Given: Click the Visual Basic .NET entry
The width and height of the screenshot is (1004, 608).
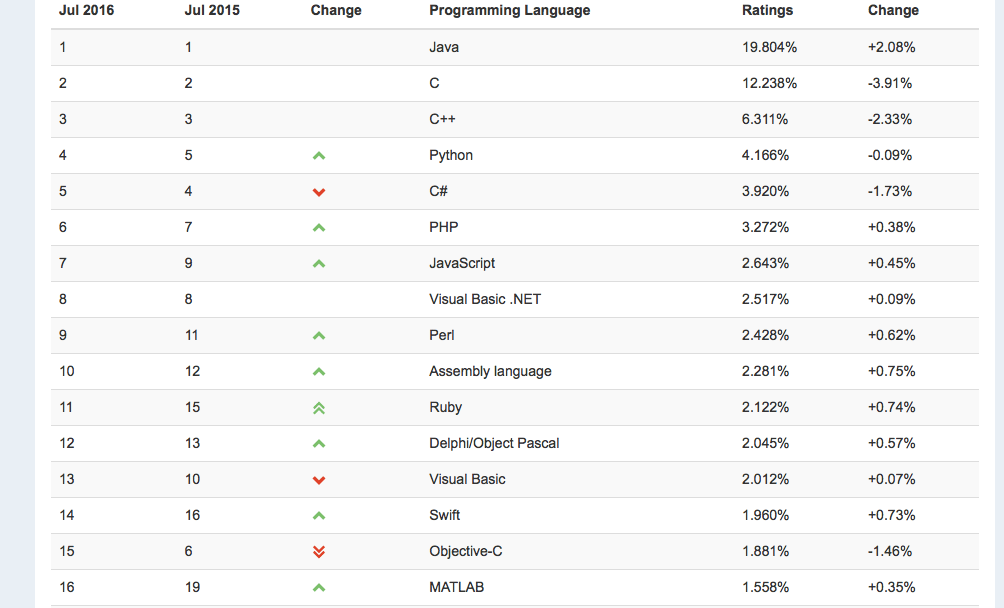Looking at the screenshot, I should 485,299.
